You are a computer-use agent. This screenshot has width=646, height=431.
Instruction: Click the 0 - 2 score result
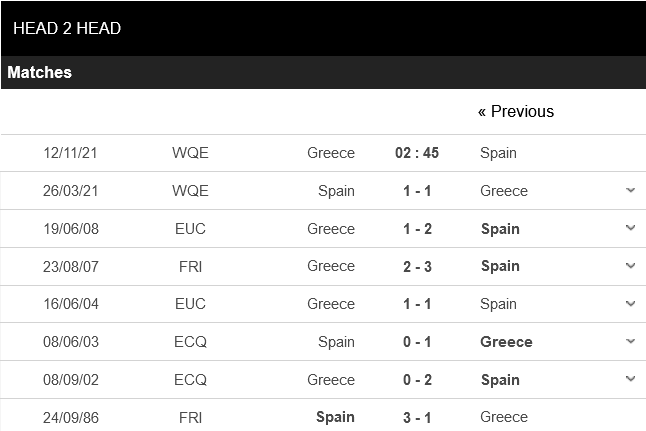417,380
